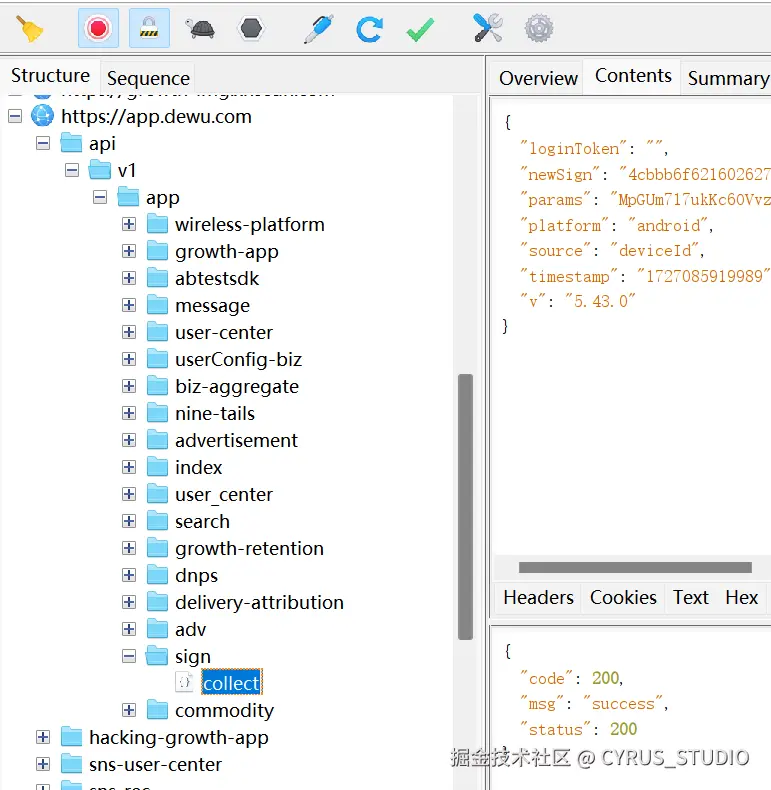Toggle breakpoints hexagon icon
Screen dimensions: 771x790
(x=251, y=28)
